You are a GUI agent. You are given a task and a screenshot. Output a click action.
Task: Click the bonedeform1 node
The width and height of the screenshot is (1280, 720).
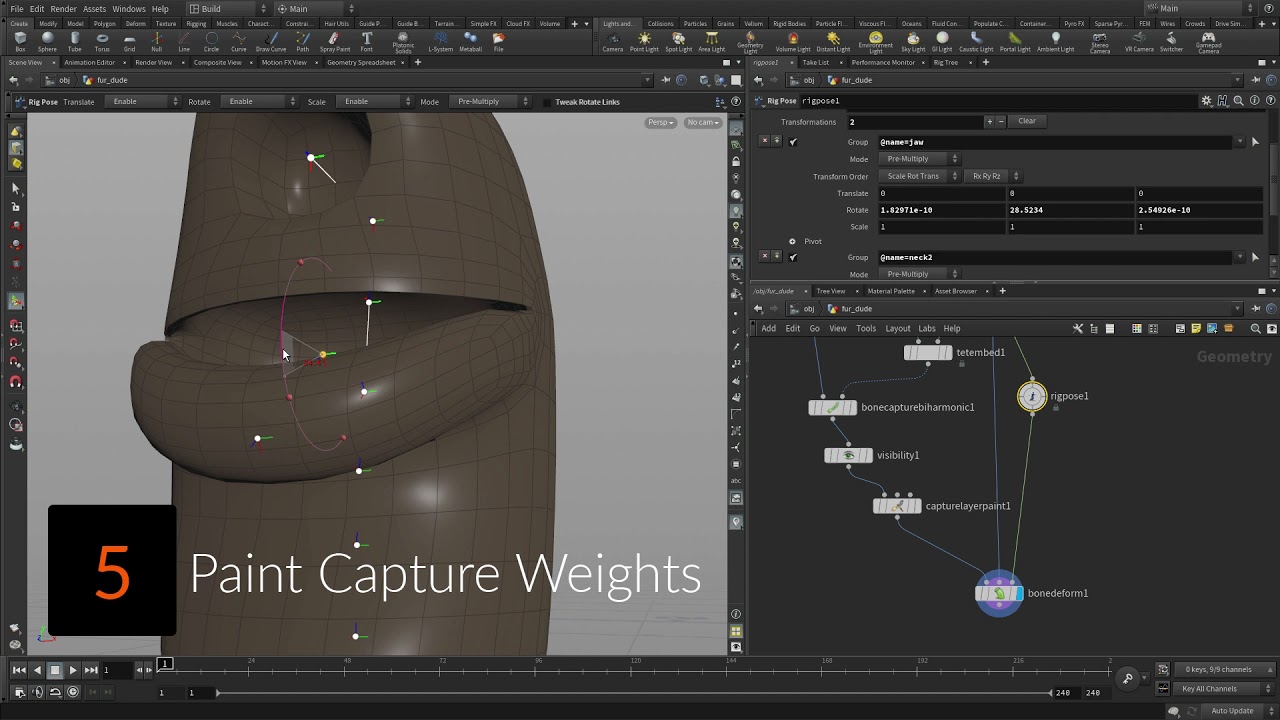(x=999, y=593)
